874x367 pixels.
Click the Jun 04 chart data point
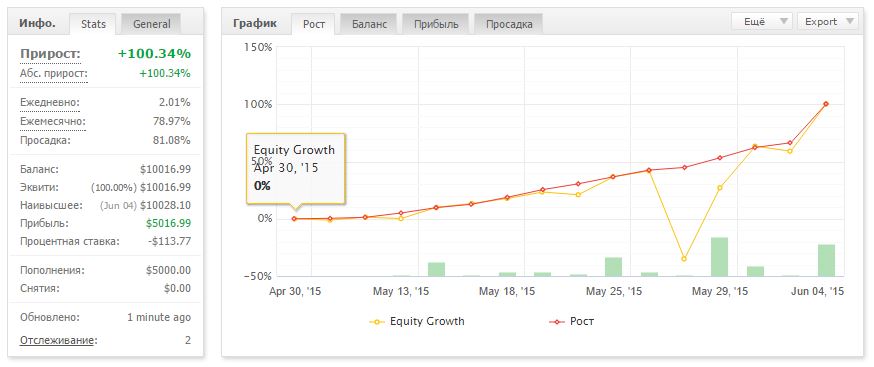pos(826,104)
